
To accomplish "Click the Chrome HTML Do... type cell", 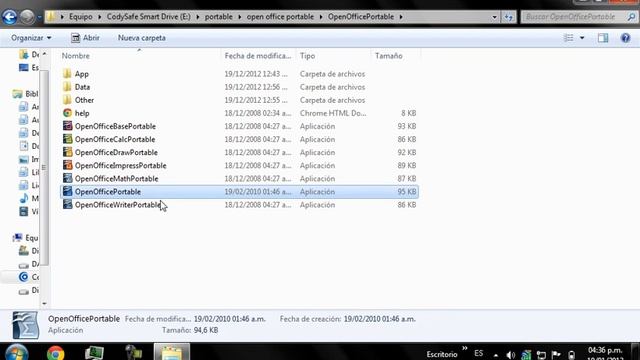I will [x=333, y=113].
